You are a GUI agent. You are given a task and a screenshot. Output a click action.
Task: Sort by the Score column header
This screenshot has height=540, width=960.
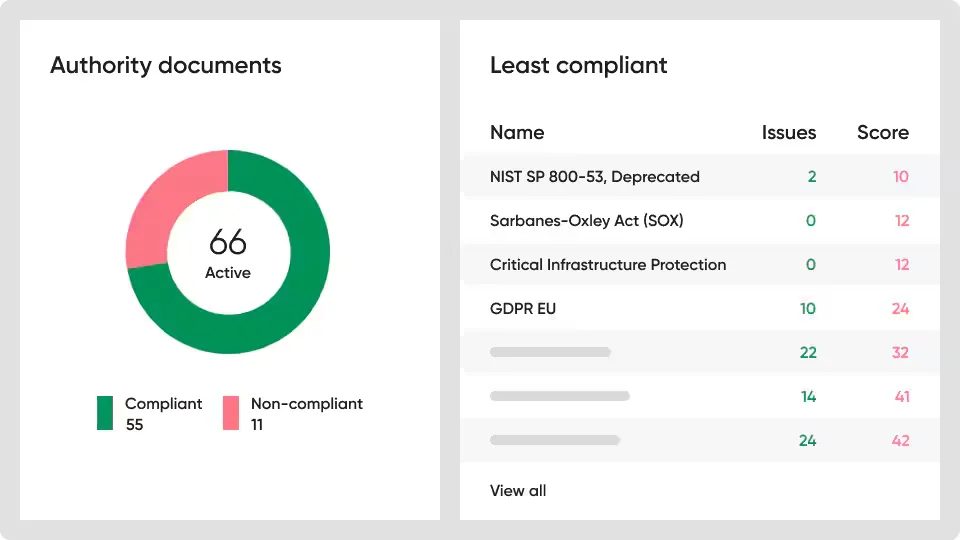(x=883, y=132)
